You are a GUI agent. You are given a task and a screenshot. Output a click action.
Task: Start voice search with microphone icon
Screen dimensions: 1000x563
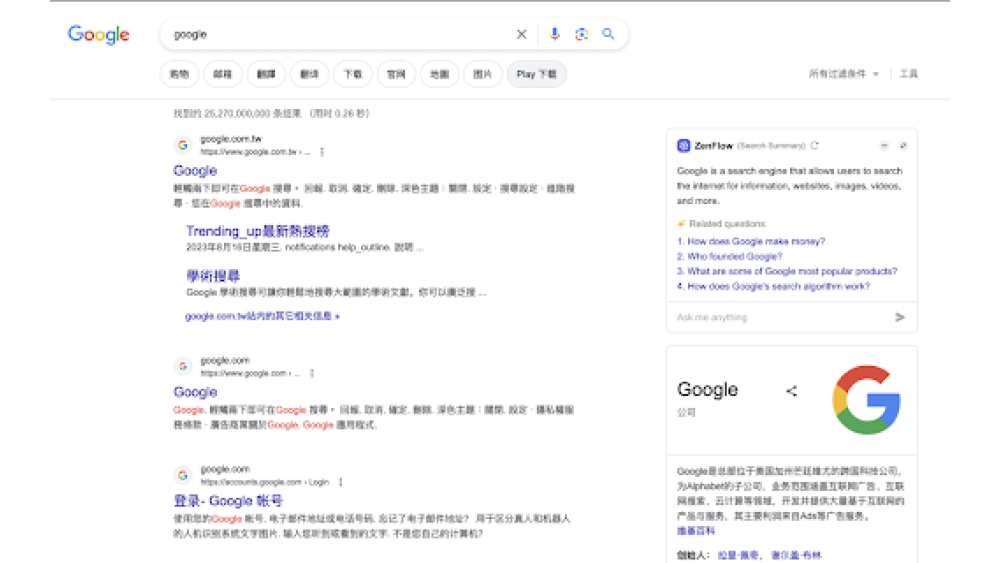(555, 34)
